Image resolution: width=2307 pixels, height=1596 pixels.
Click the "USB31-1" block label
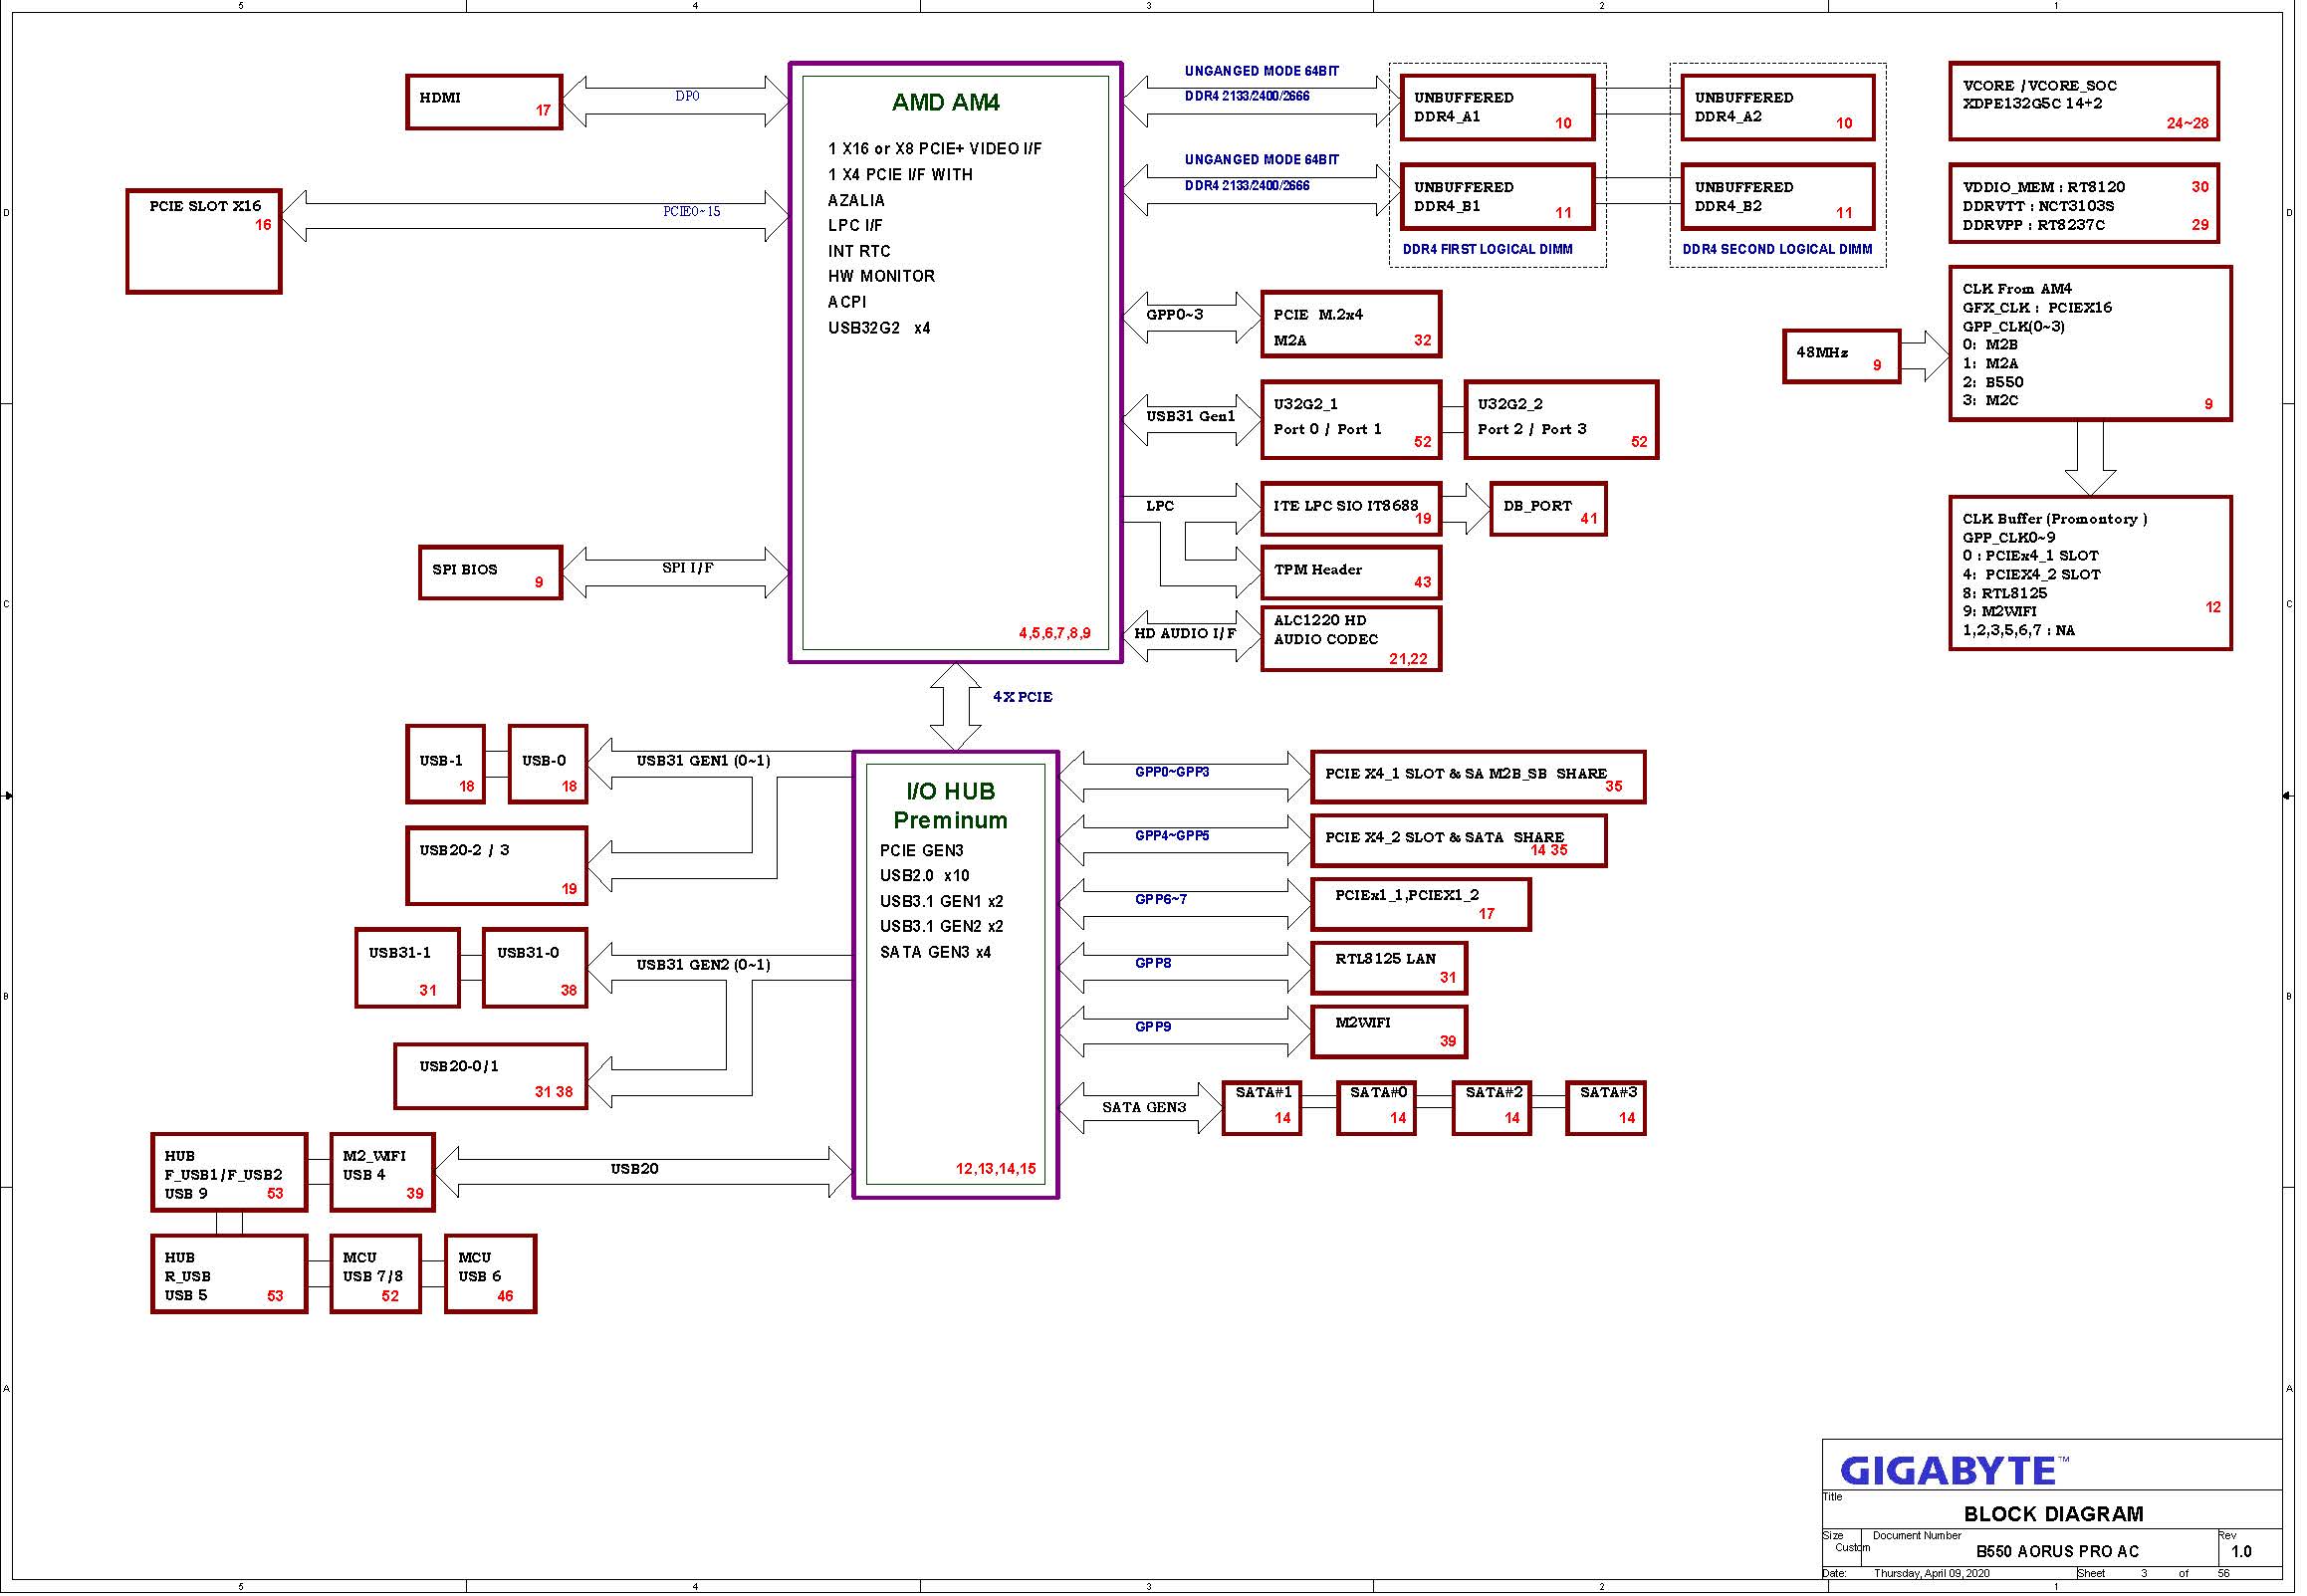coord(399,953)
